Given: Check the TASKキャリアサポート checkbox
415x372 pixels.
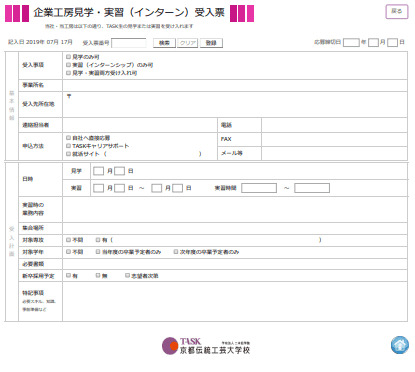Looking at the screenshot, I should coord(68,146).
